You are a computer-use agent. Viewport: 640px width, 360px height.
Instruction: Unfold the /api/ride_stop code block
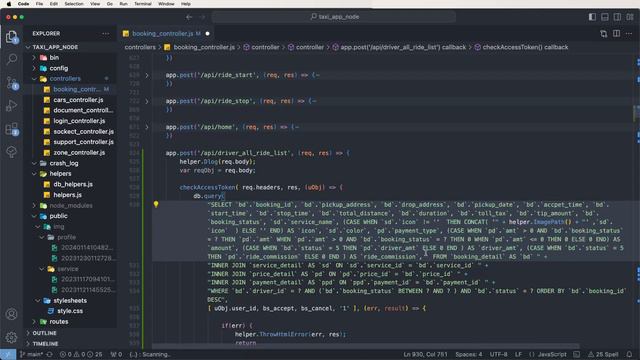click(147, 101)
